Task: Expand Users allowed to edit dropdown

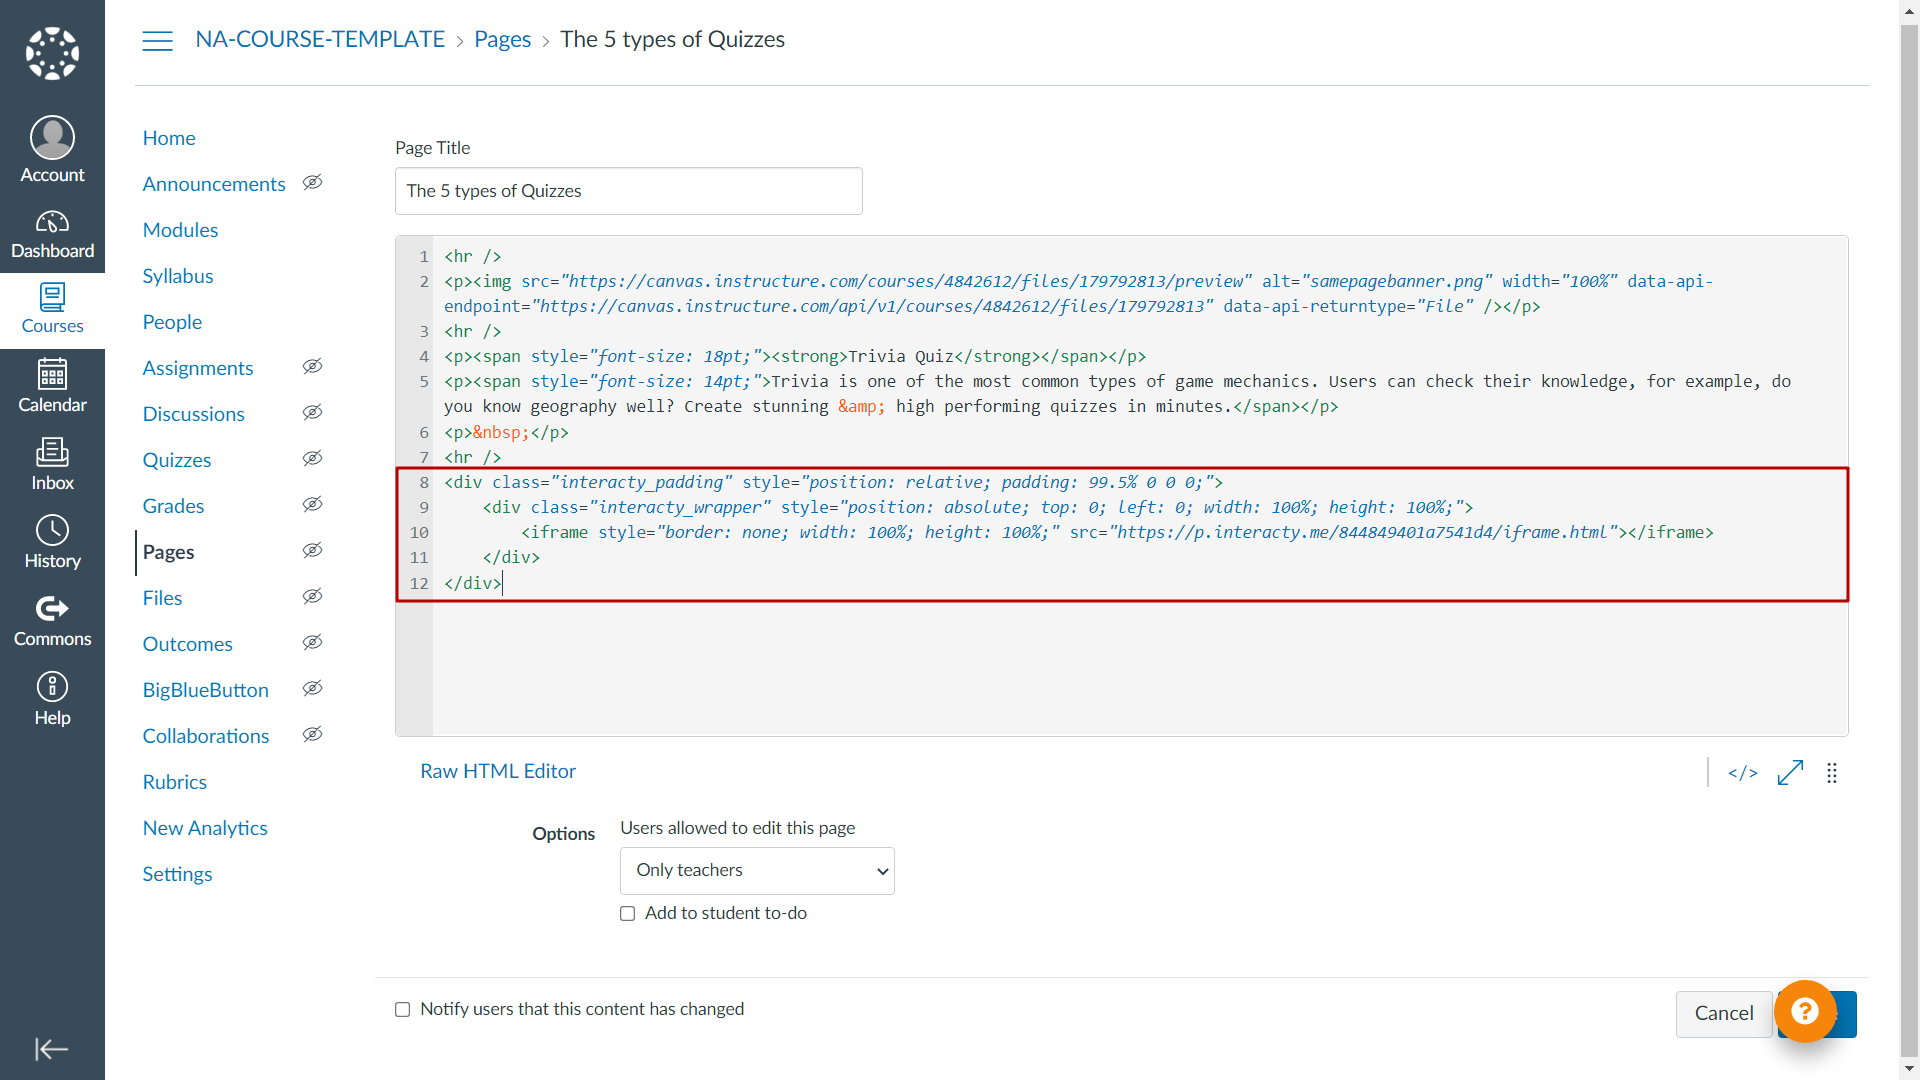Action: point(757,870)
